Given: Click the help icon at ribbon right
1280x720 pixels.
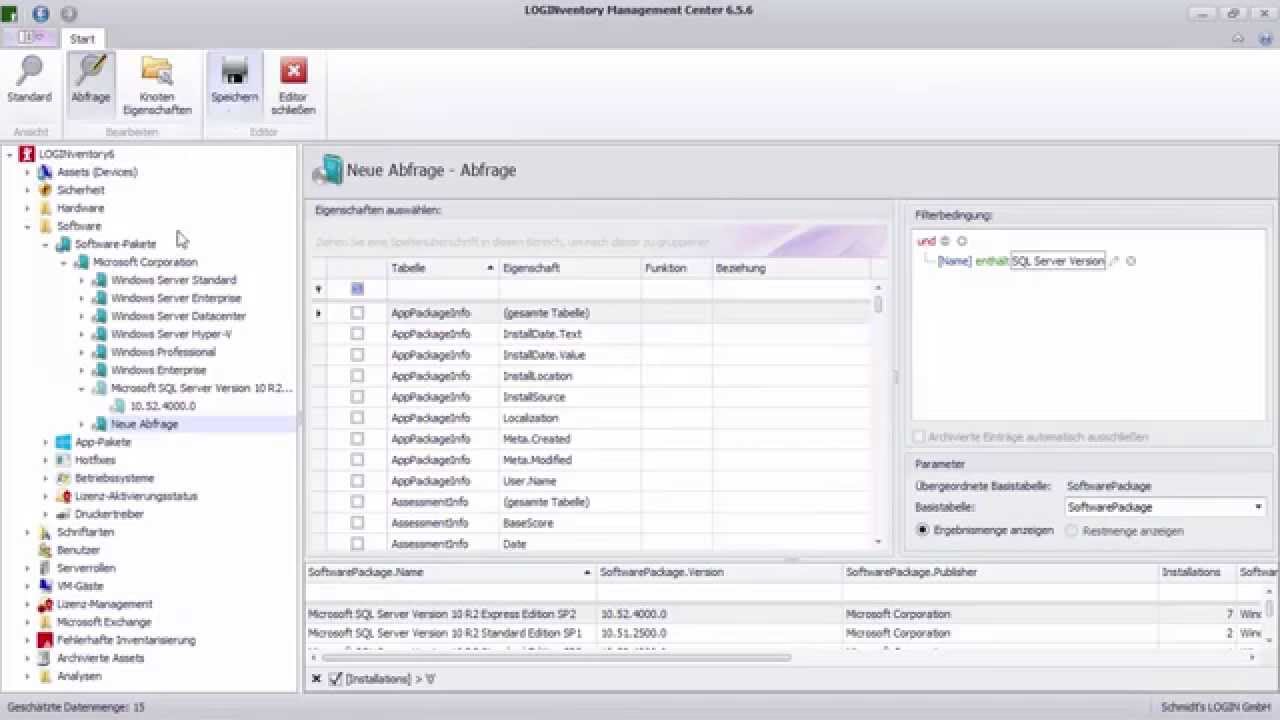Looking at the screenshot, I should (x=1265, y=38).
